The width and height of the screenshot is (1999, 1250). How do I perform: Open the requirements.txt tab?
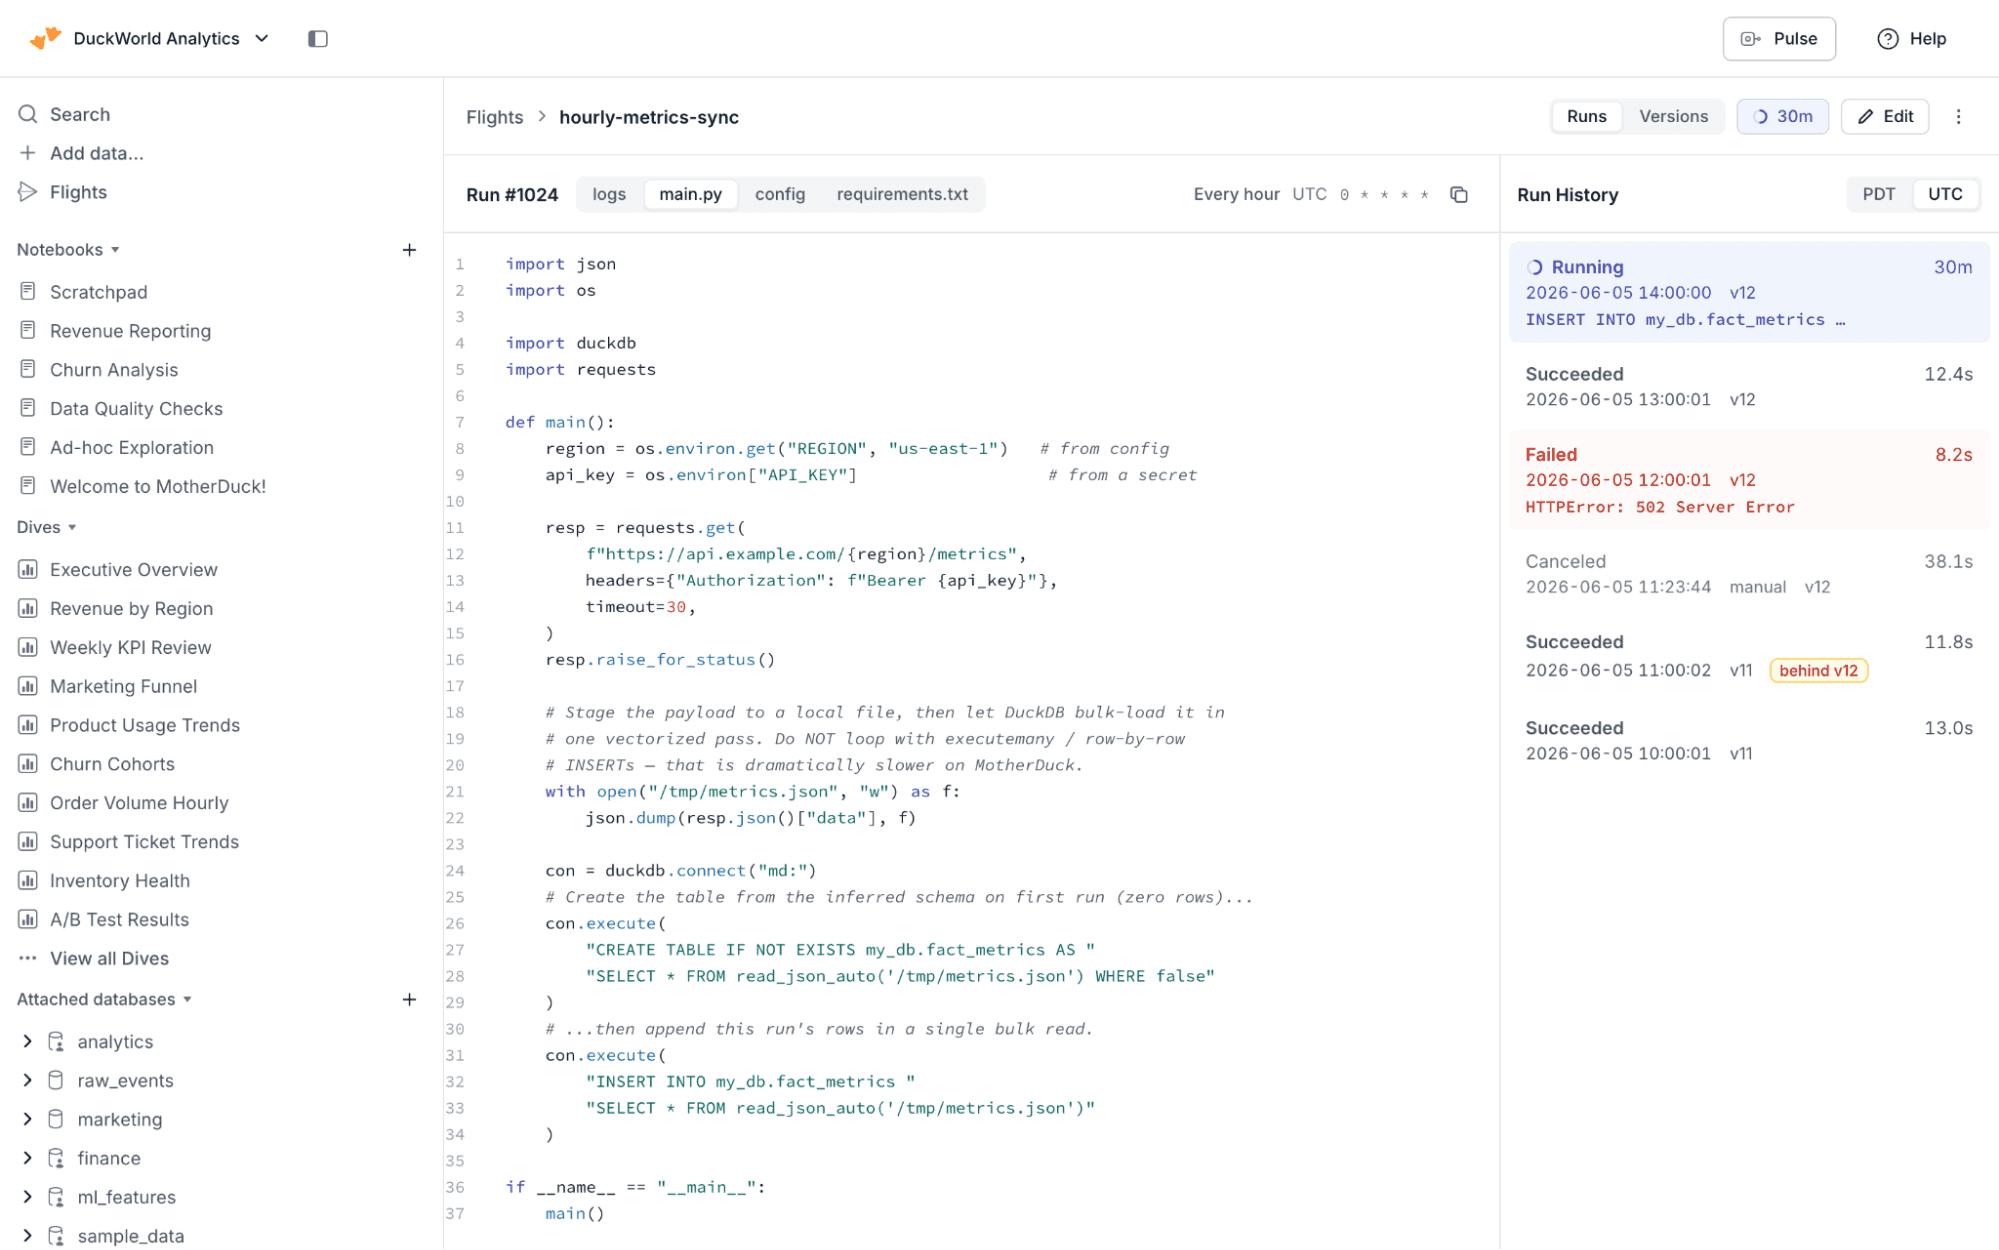click(x=902, y=194)
